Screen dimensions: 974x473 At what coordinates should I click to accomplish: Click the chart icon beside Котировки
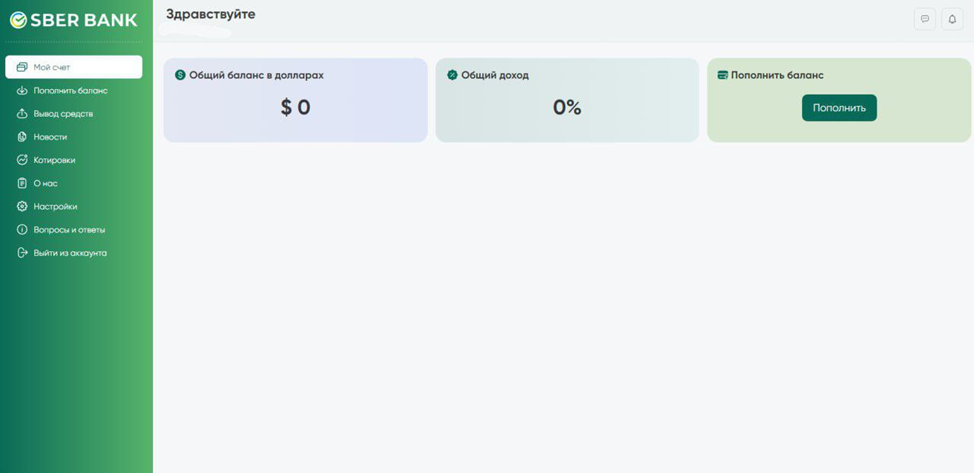tap(22, 160)
